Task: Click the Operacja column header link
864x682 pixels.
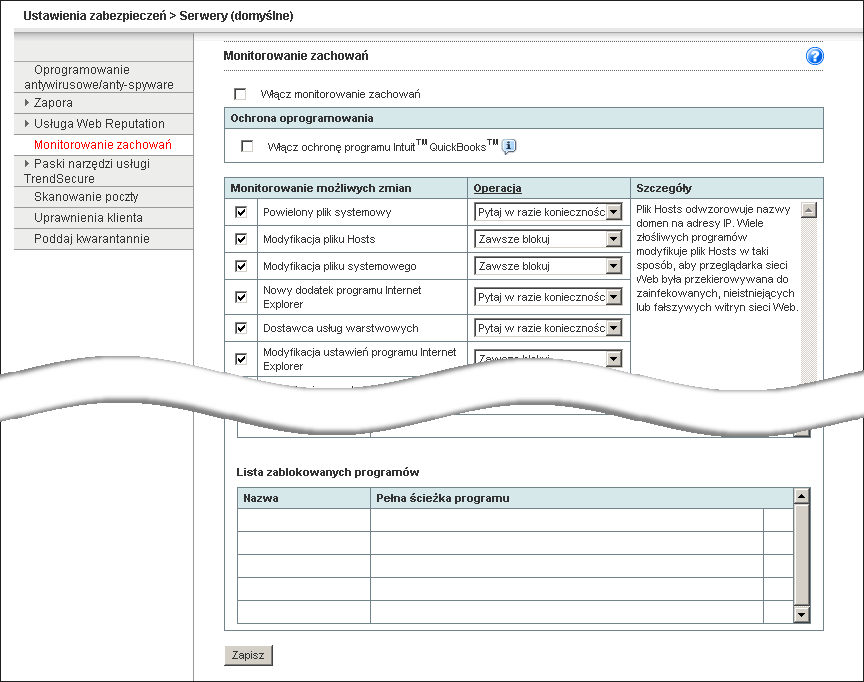Action: pyautogui.click(x=497, y=188)
